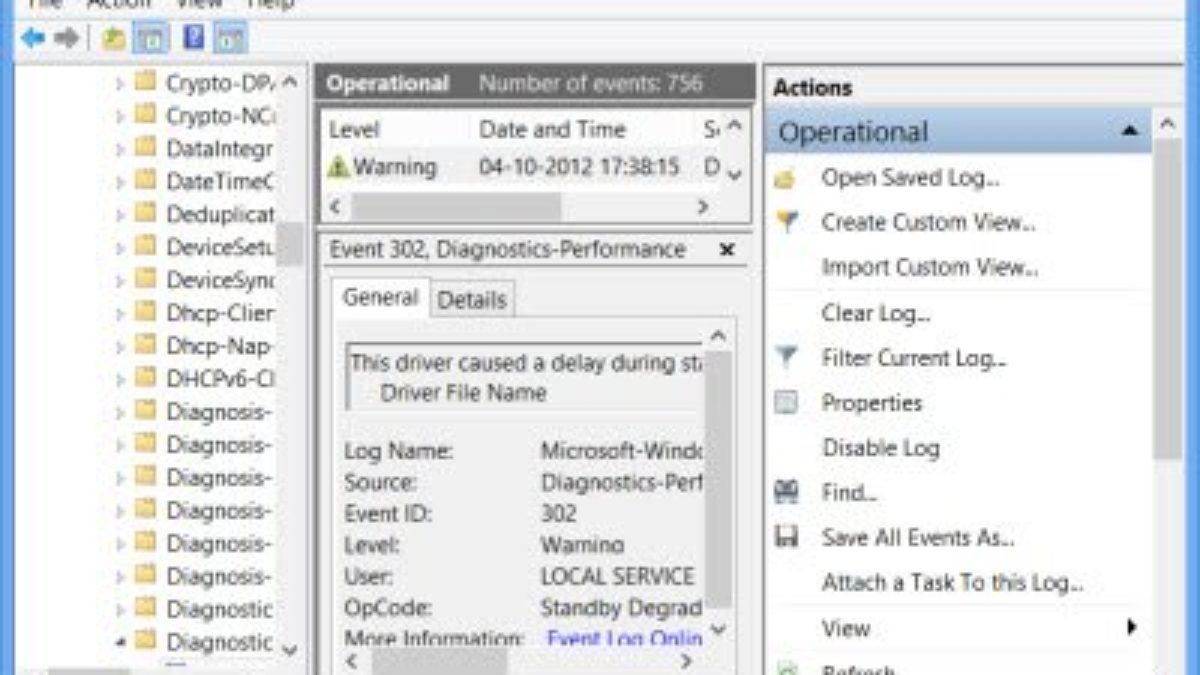Click Save All Events As action text
Viewport: 1200px width, 675px height.
tap(918, 538)
